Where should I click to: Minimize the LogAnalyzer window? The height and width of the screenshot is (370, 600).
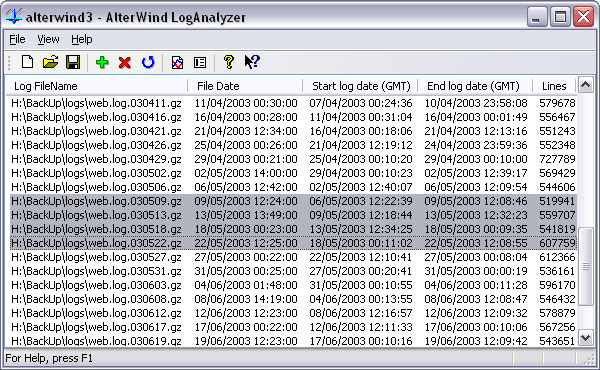tap(537, 16)
